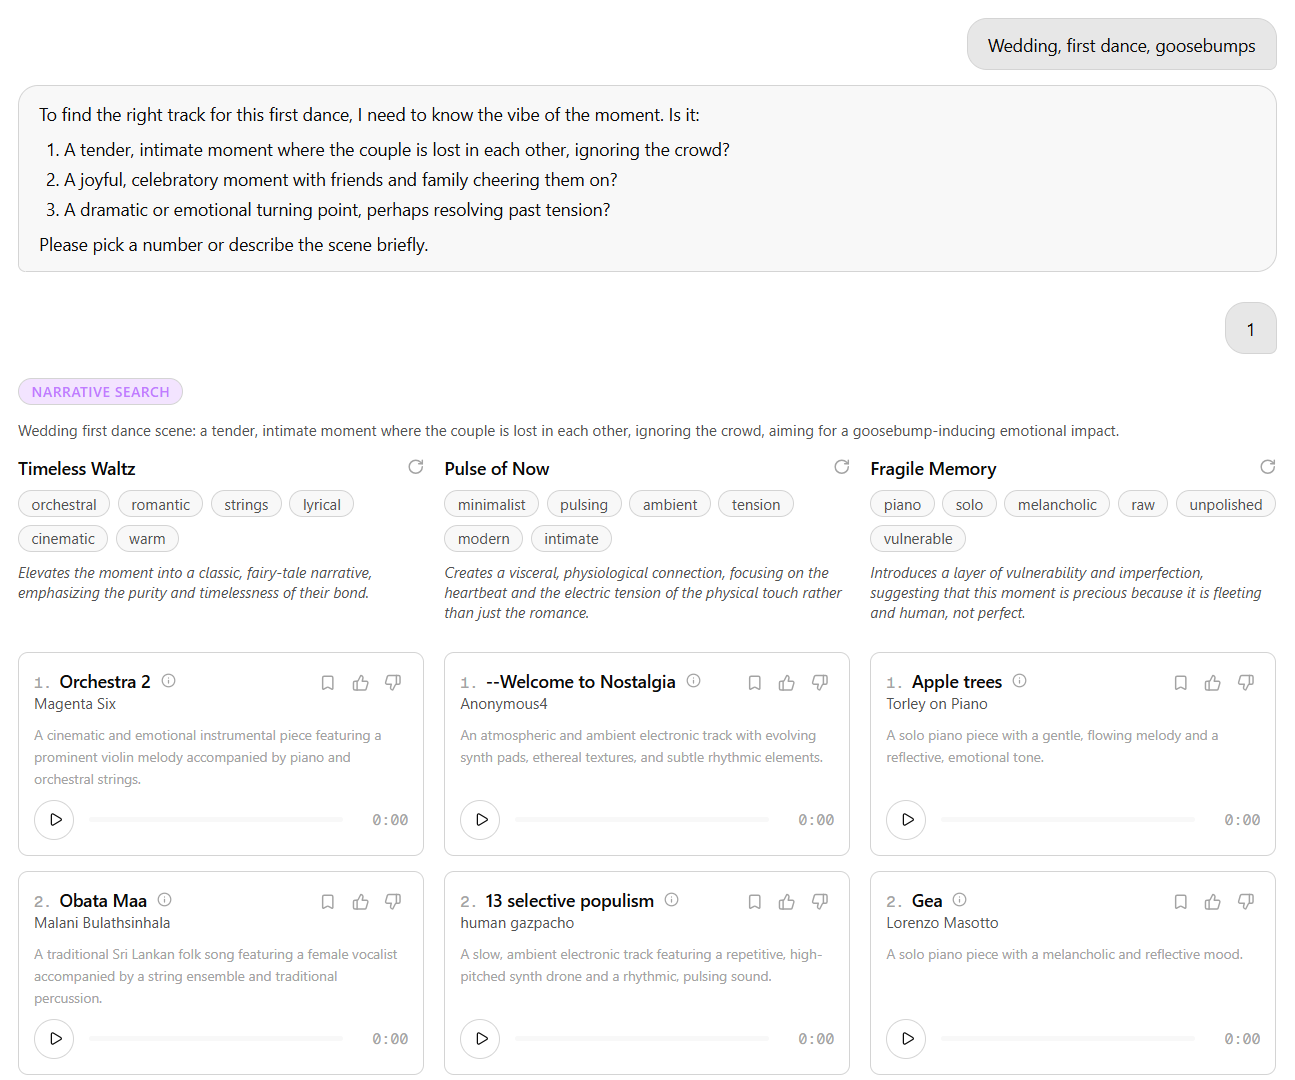Dislike the --Welcome to Nostalgia track
The width and height of the screenshot is (1295, 1080).
(x=820, y=683)
